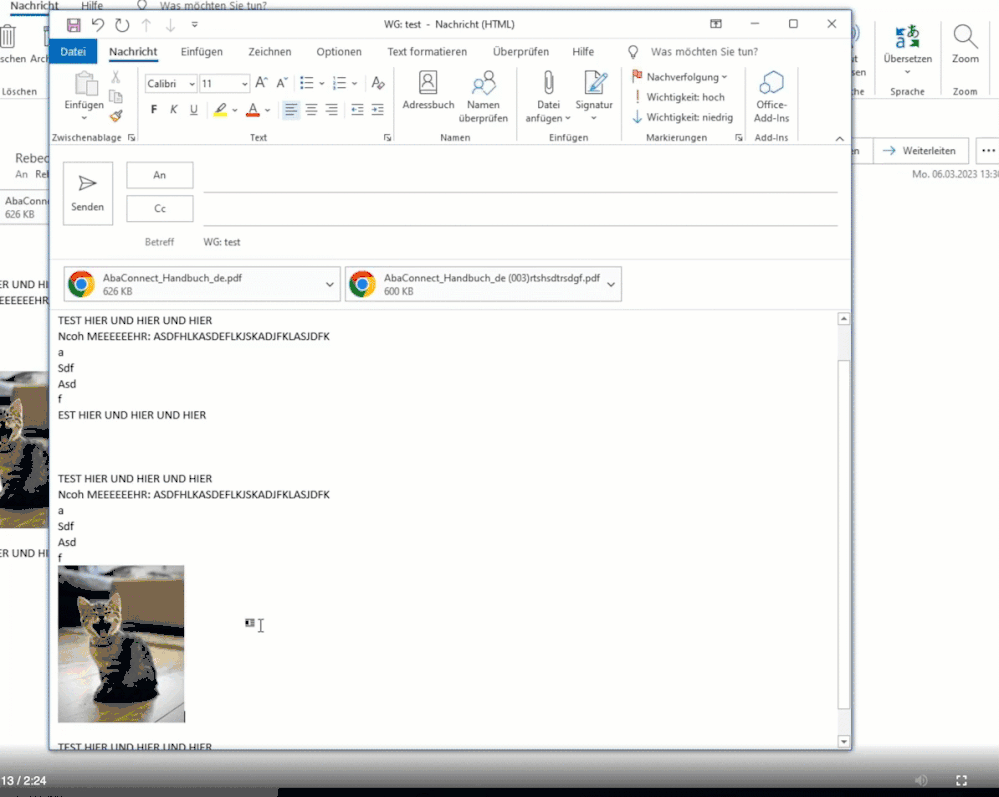Viewport: 999px width, 797px height.
Task: Expand the Text group dialog launcher
Action: pyautogui.click(x=387, y=138)
